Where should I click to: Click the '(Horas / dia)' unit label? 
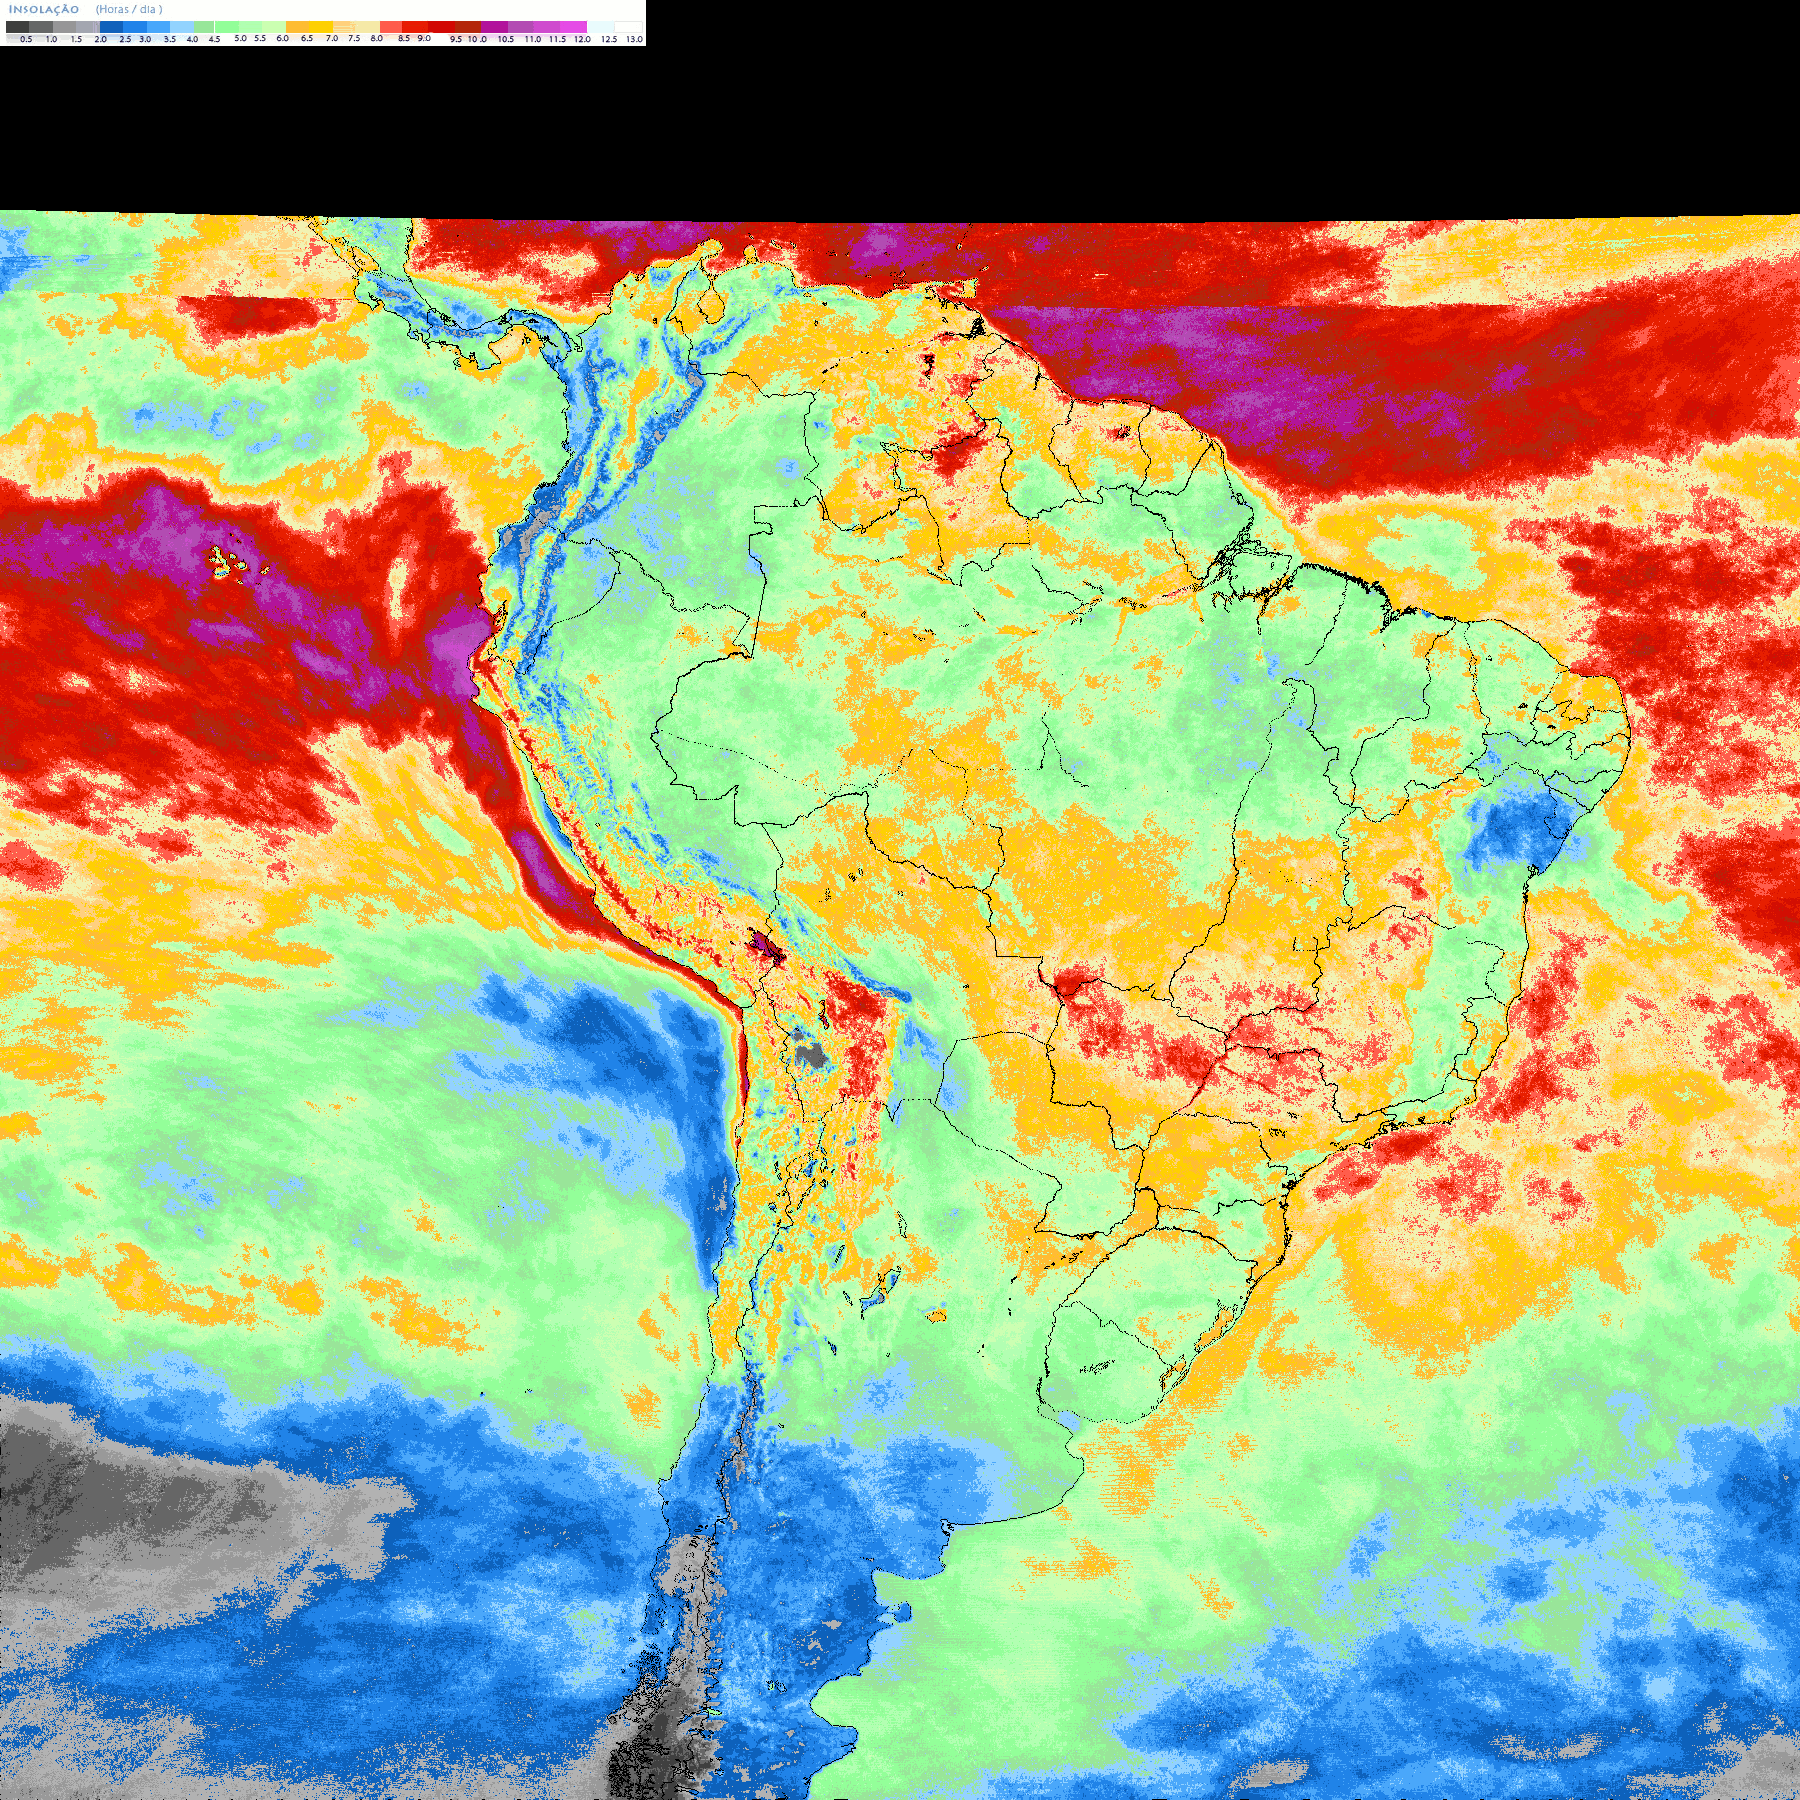tap(129, 9)
